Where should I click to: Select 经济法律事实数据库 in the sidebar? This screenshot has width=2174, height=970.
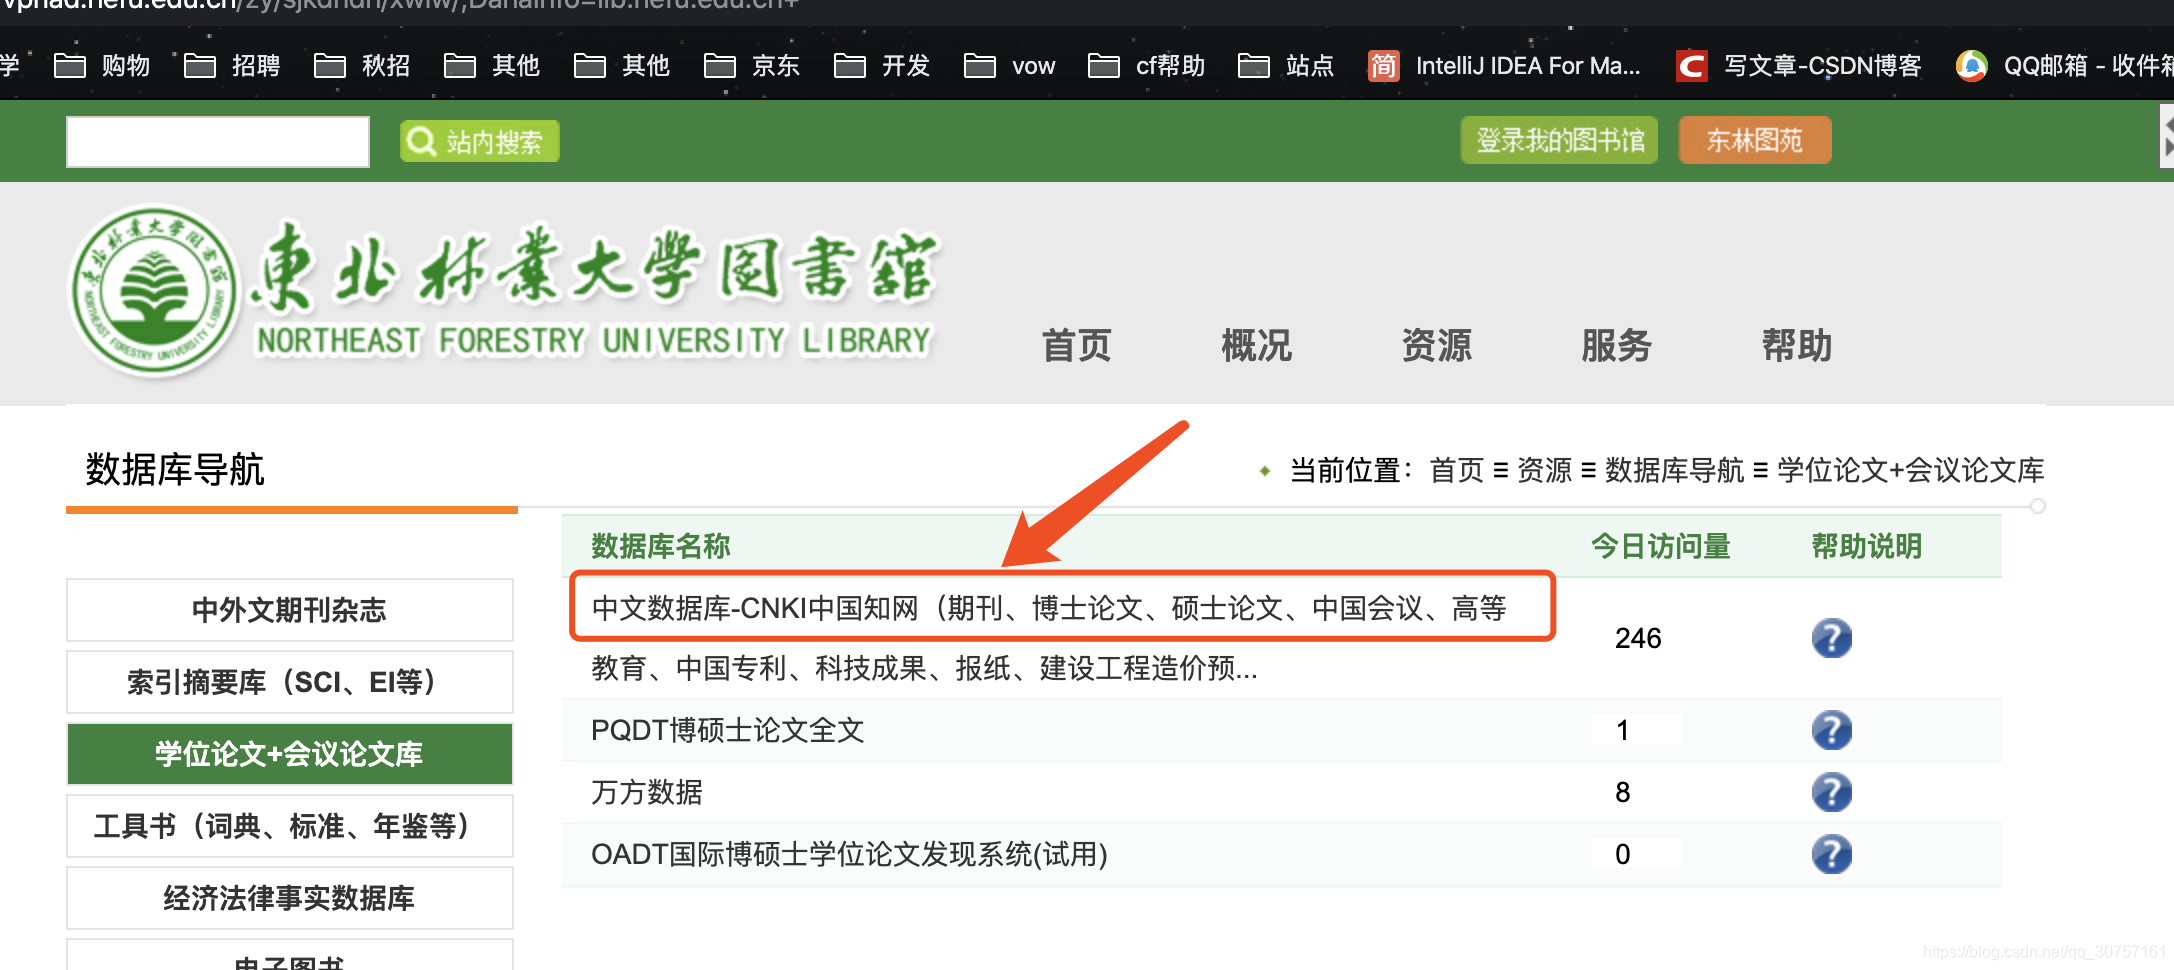[290, 898]
